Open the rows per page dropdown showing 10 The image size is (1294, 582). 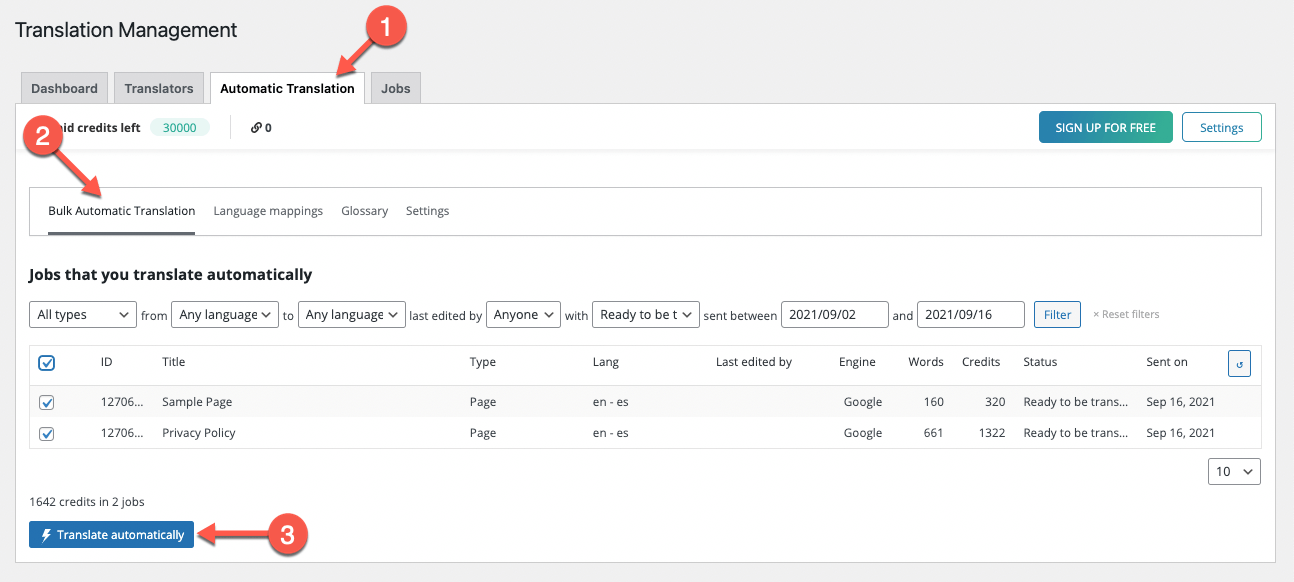click(1234, 471)
